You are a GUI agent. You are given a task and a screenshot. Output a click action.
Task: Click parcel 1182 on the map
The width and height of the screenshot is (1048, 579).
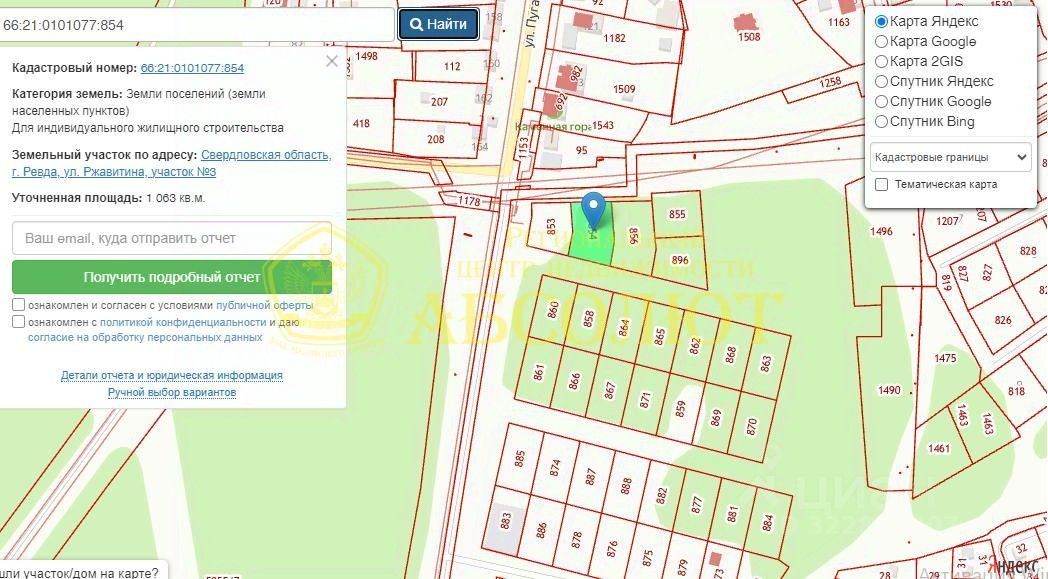[x=614, y=38]
